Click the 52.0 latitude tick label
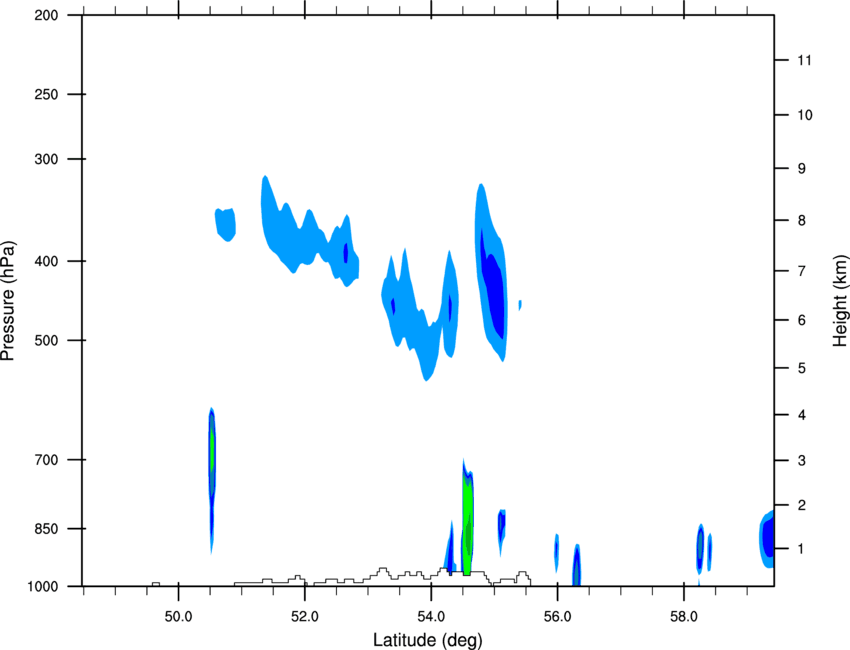Screen dimensions: 850x650 [305, 617]
